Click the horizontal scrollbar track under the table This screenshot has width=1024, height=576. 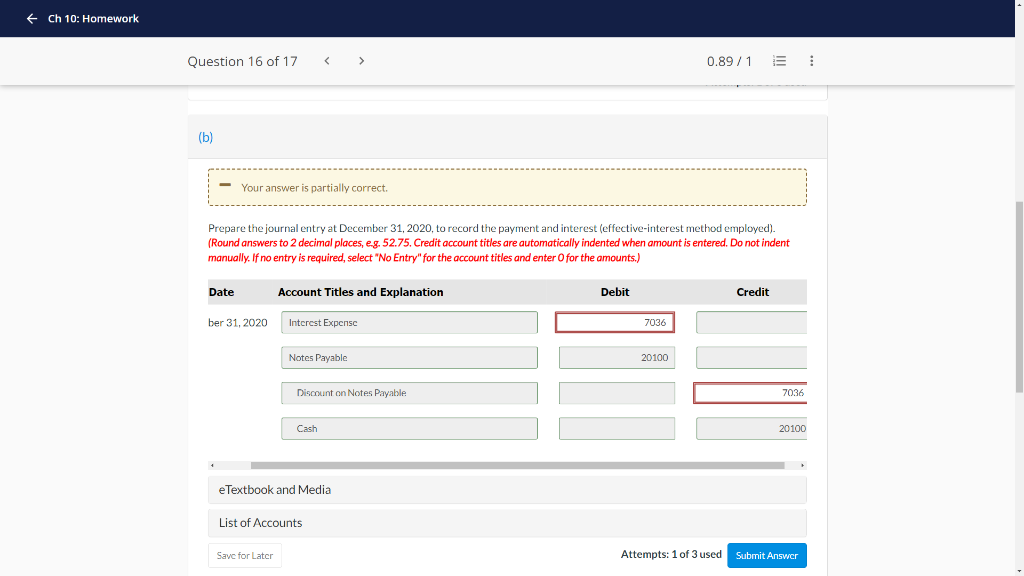click(517, 466)
